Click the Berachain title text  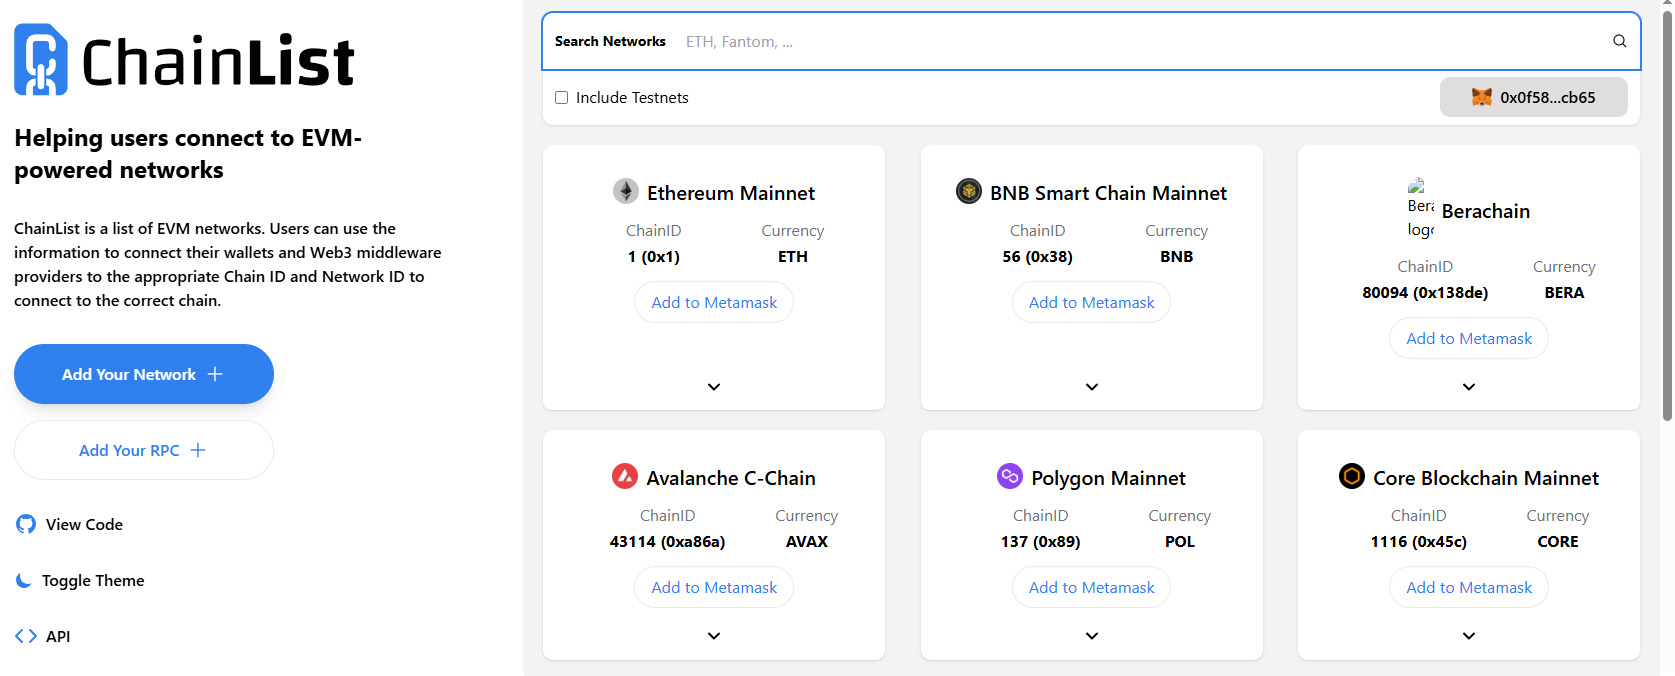[x=1486, y=211]
